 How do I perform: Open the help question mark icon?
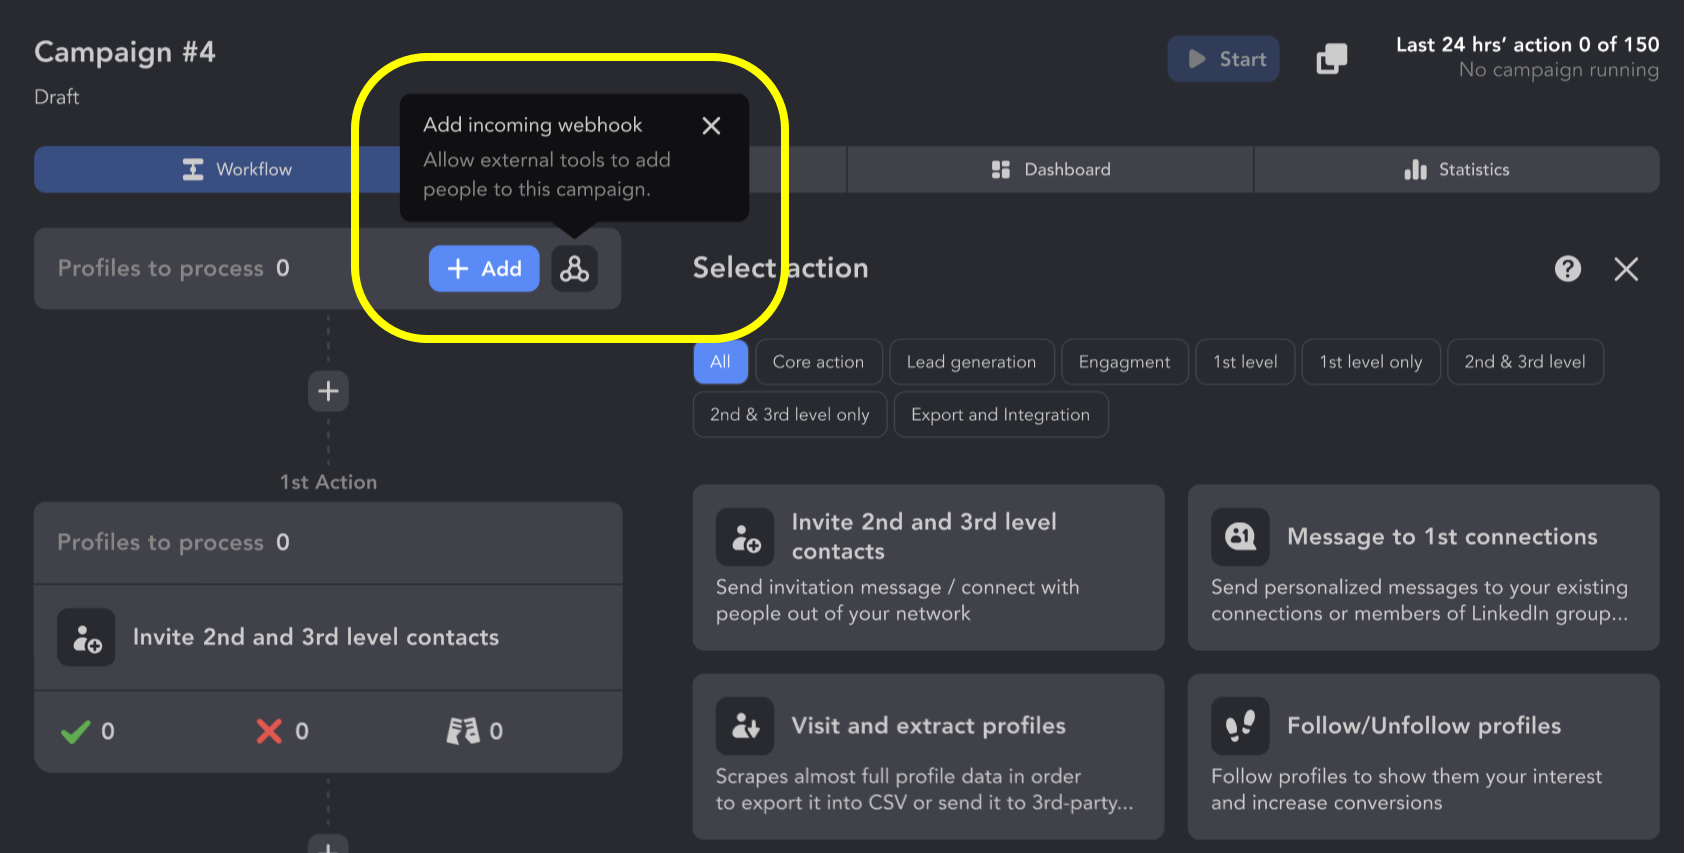(x=1568, y=268)
